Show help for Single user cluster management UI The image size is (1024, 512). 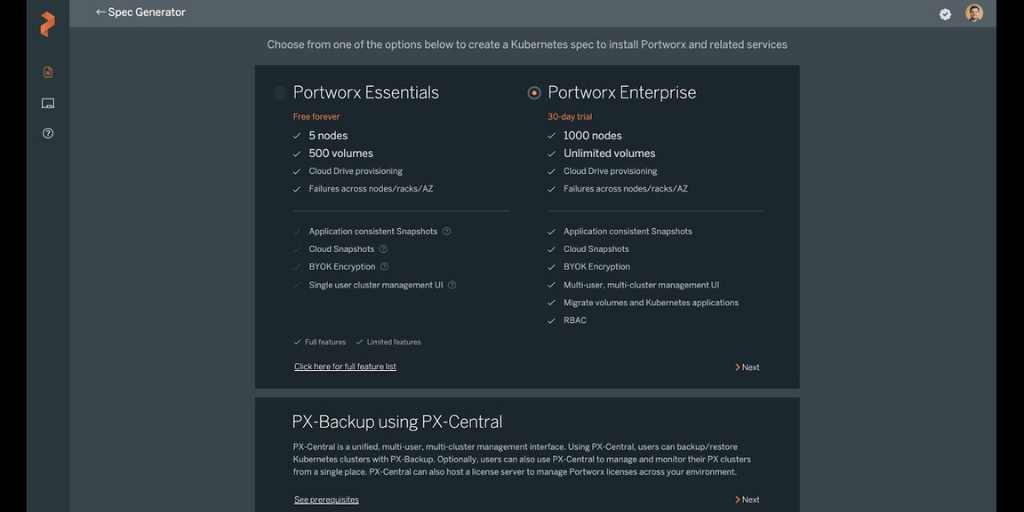click(x=452, y=285)
